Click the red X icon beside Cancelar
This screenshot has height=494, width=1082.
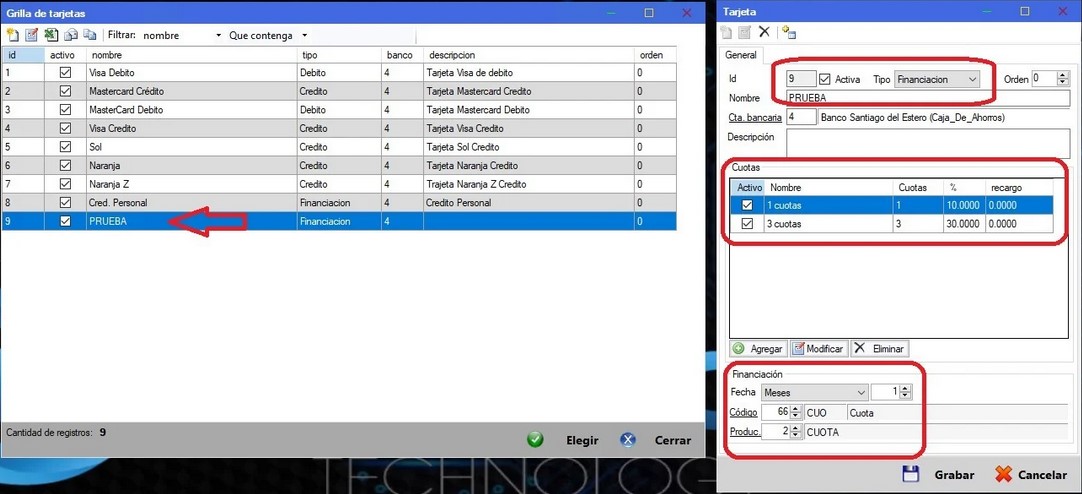(x=1003, y=475)
